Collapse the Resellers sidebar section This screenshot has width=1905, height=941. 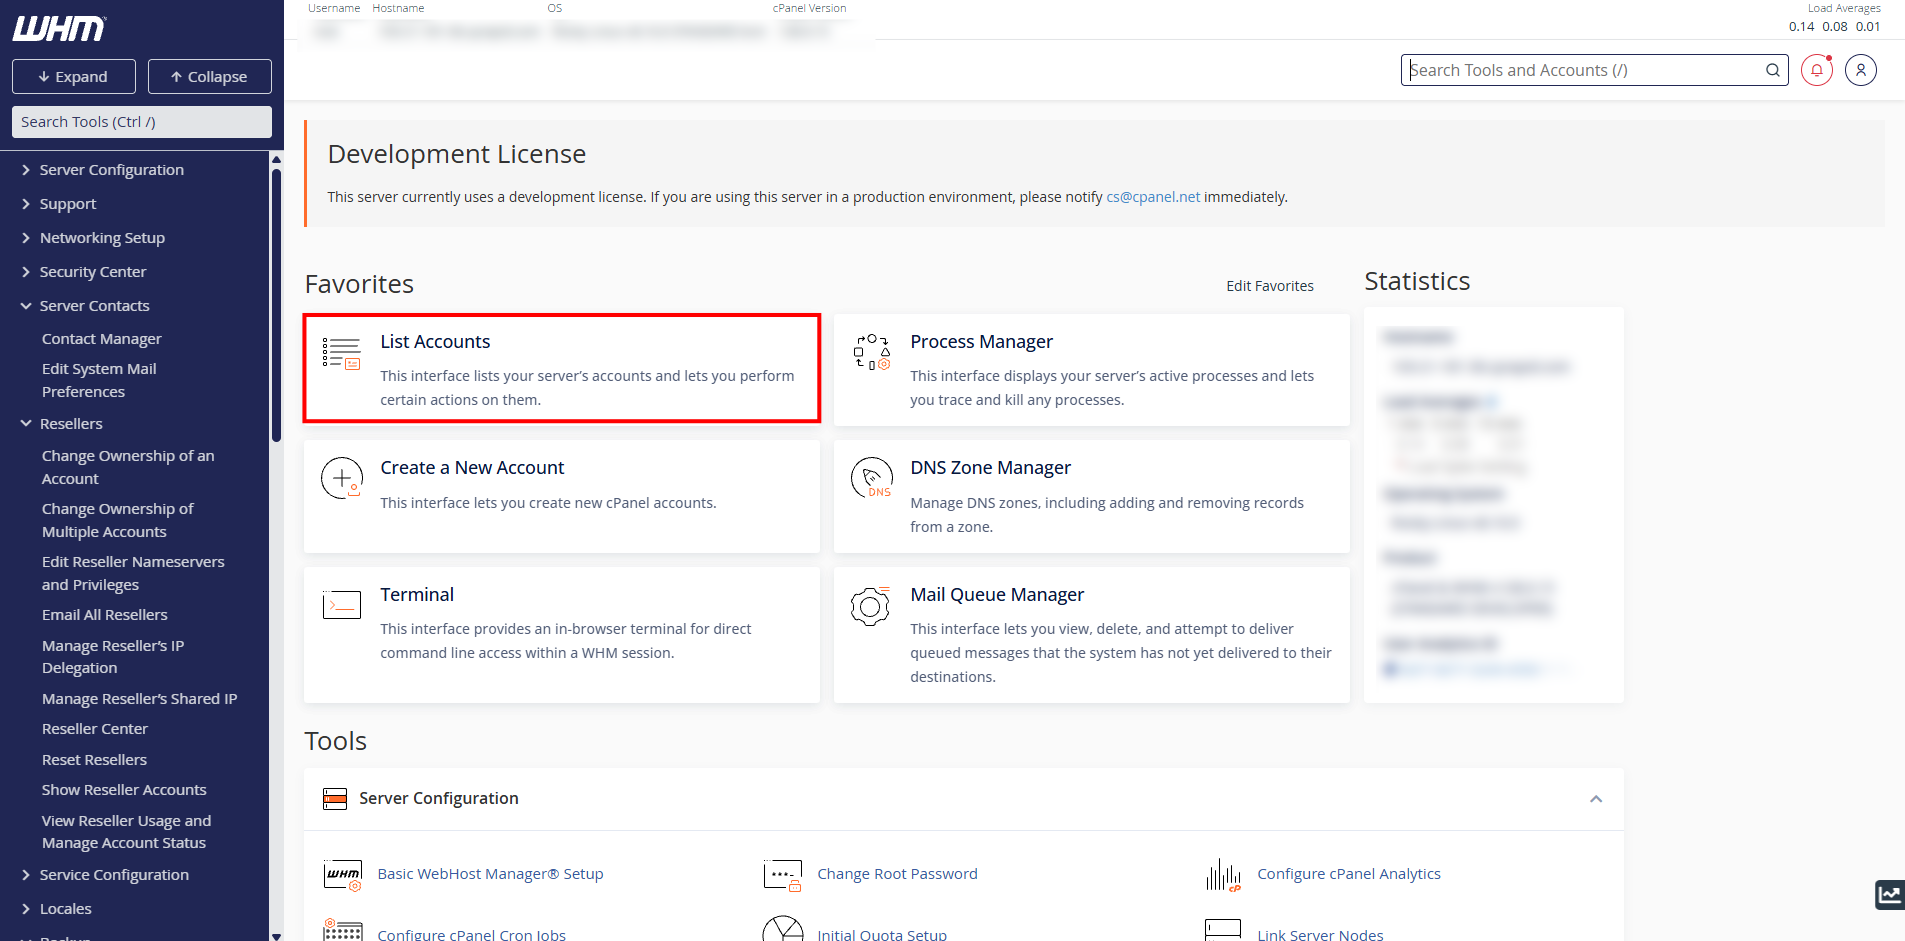click(71, 424)
